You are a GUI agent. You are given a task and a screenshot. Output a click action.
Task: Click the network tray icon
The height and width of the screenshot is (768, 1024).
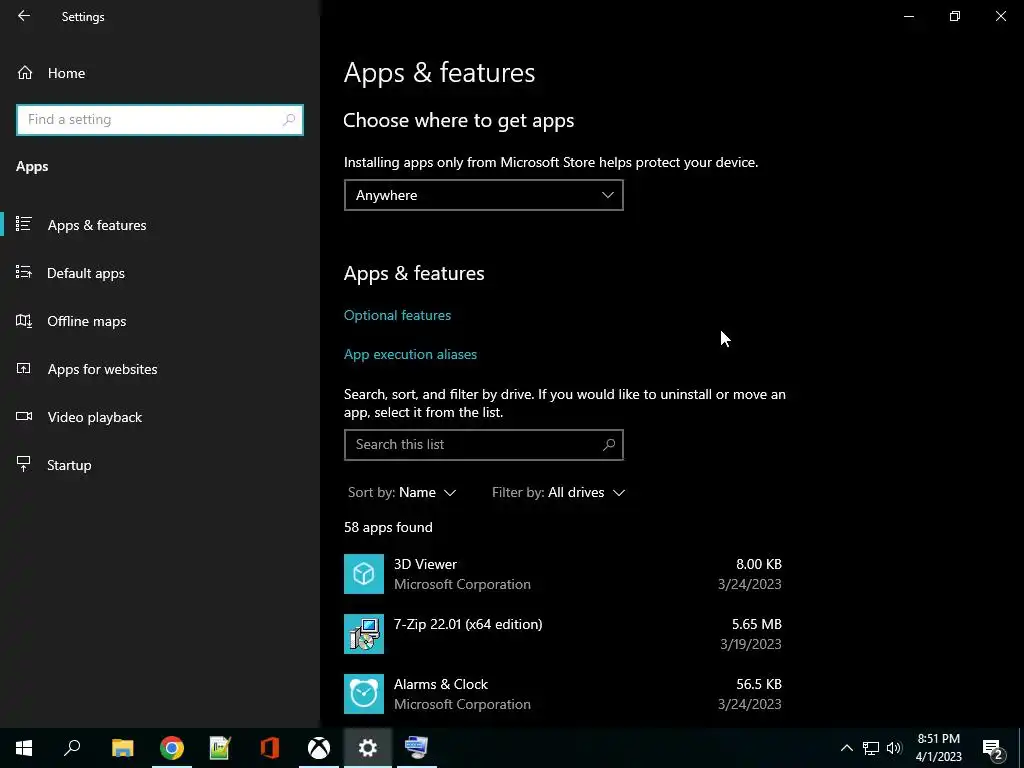click(x=871, y=748)
